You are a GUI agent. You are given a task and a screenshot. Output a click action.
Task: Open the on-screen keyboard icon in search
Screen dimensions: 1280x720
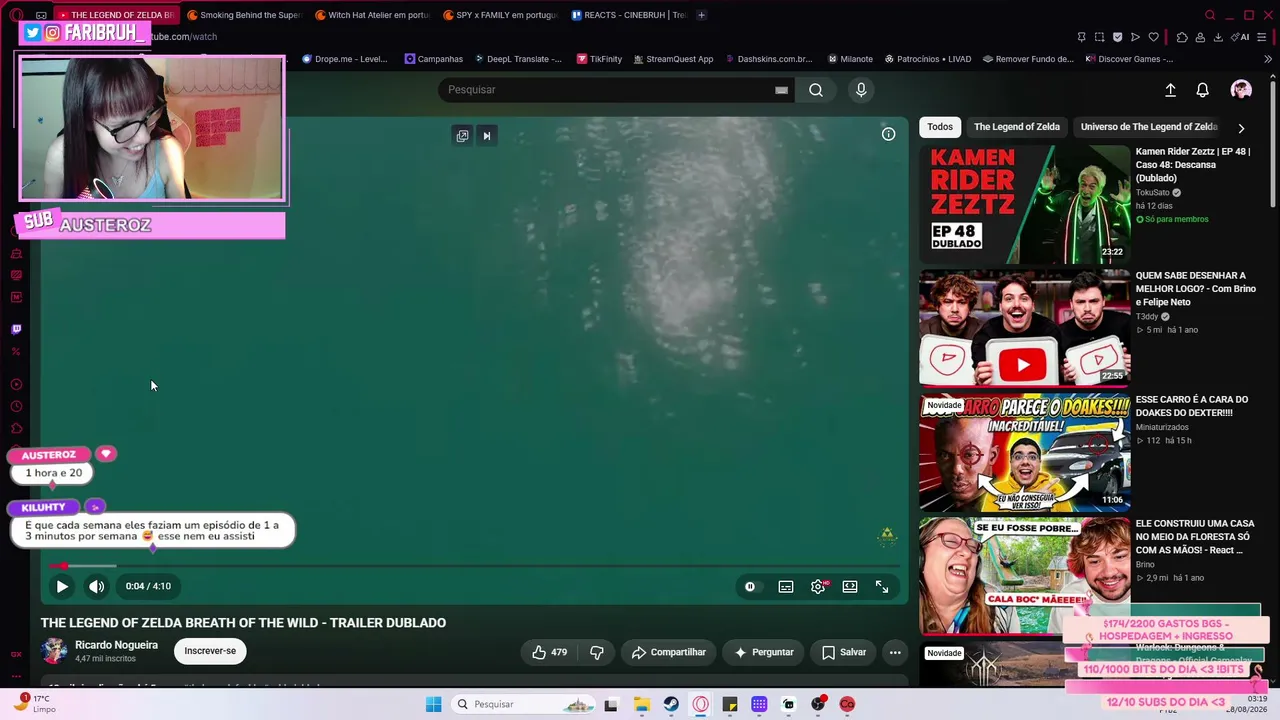[x=781, y=90]
